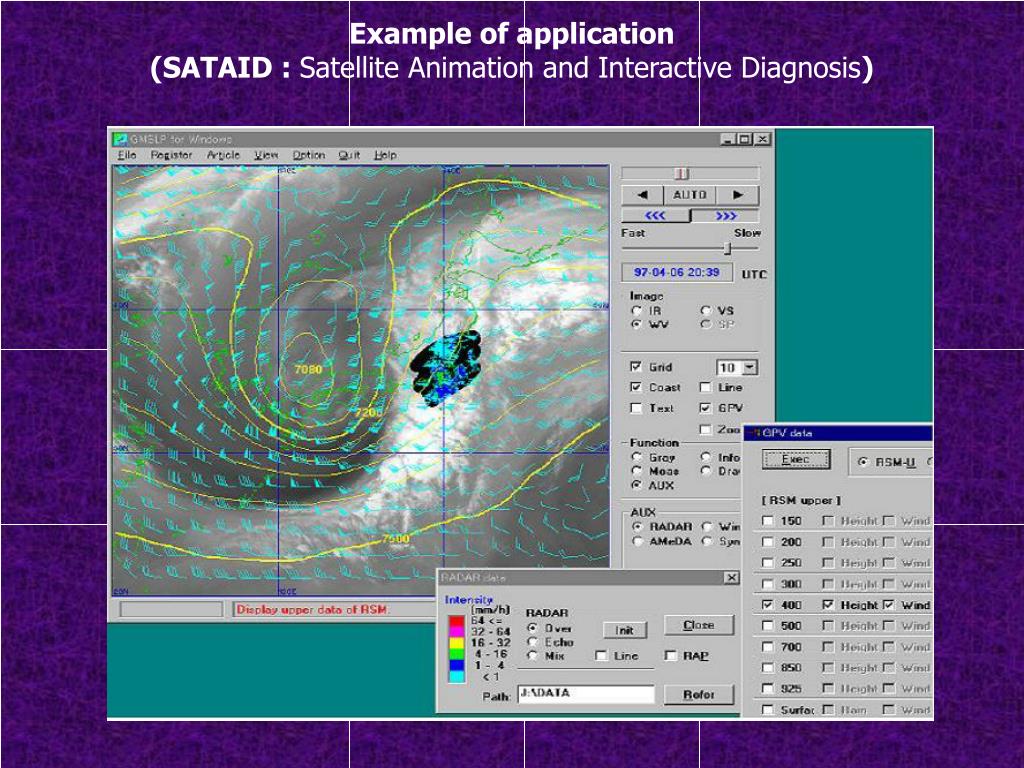1024x768 pixels.
Task: Toggle the Wind checkbox for level 400
Action: click(888, 605)
